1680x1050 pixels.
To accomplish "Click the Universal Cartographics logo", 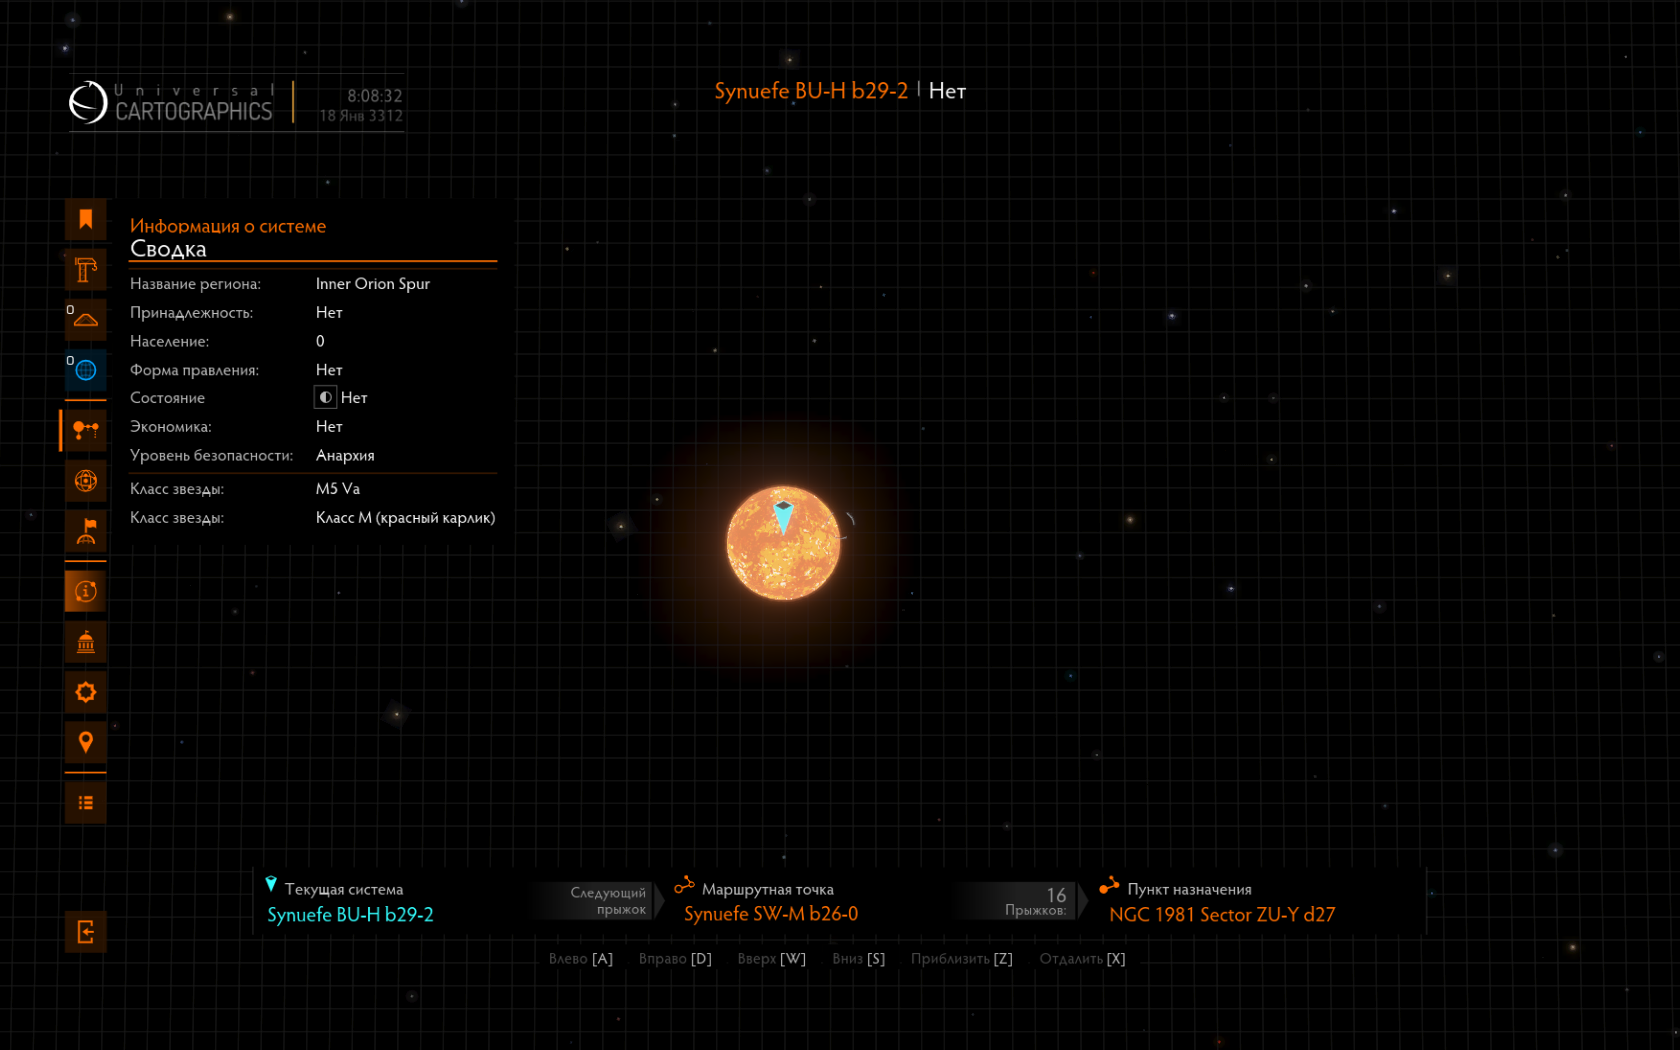I will click(x=171, y=102).
